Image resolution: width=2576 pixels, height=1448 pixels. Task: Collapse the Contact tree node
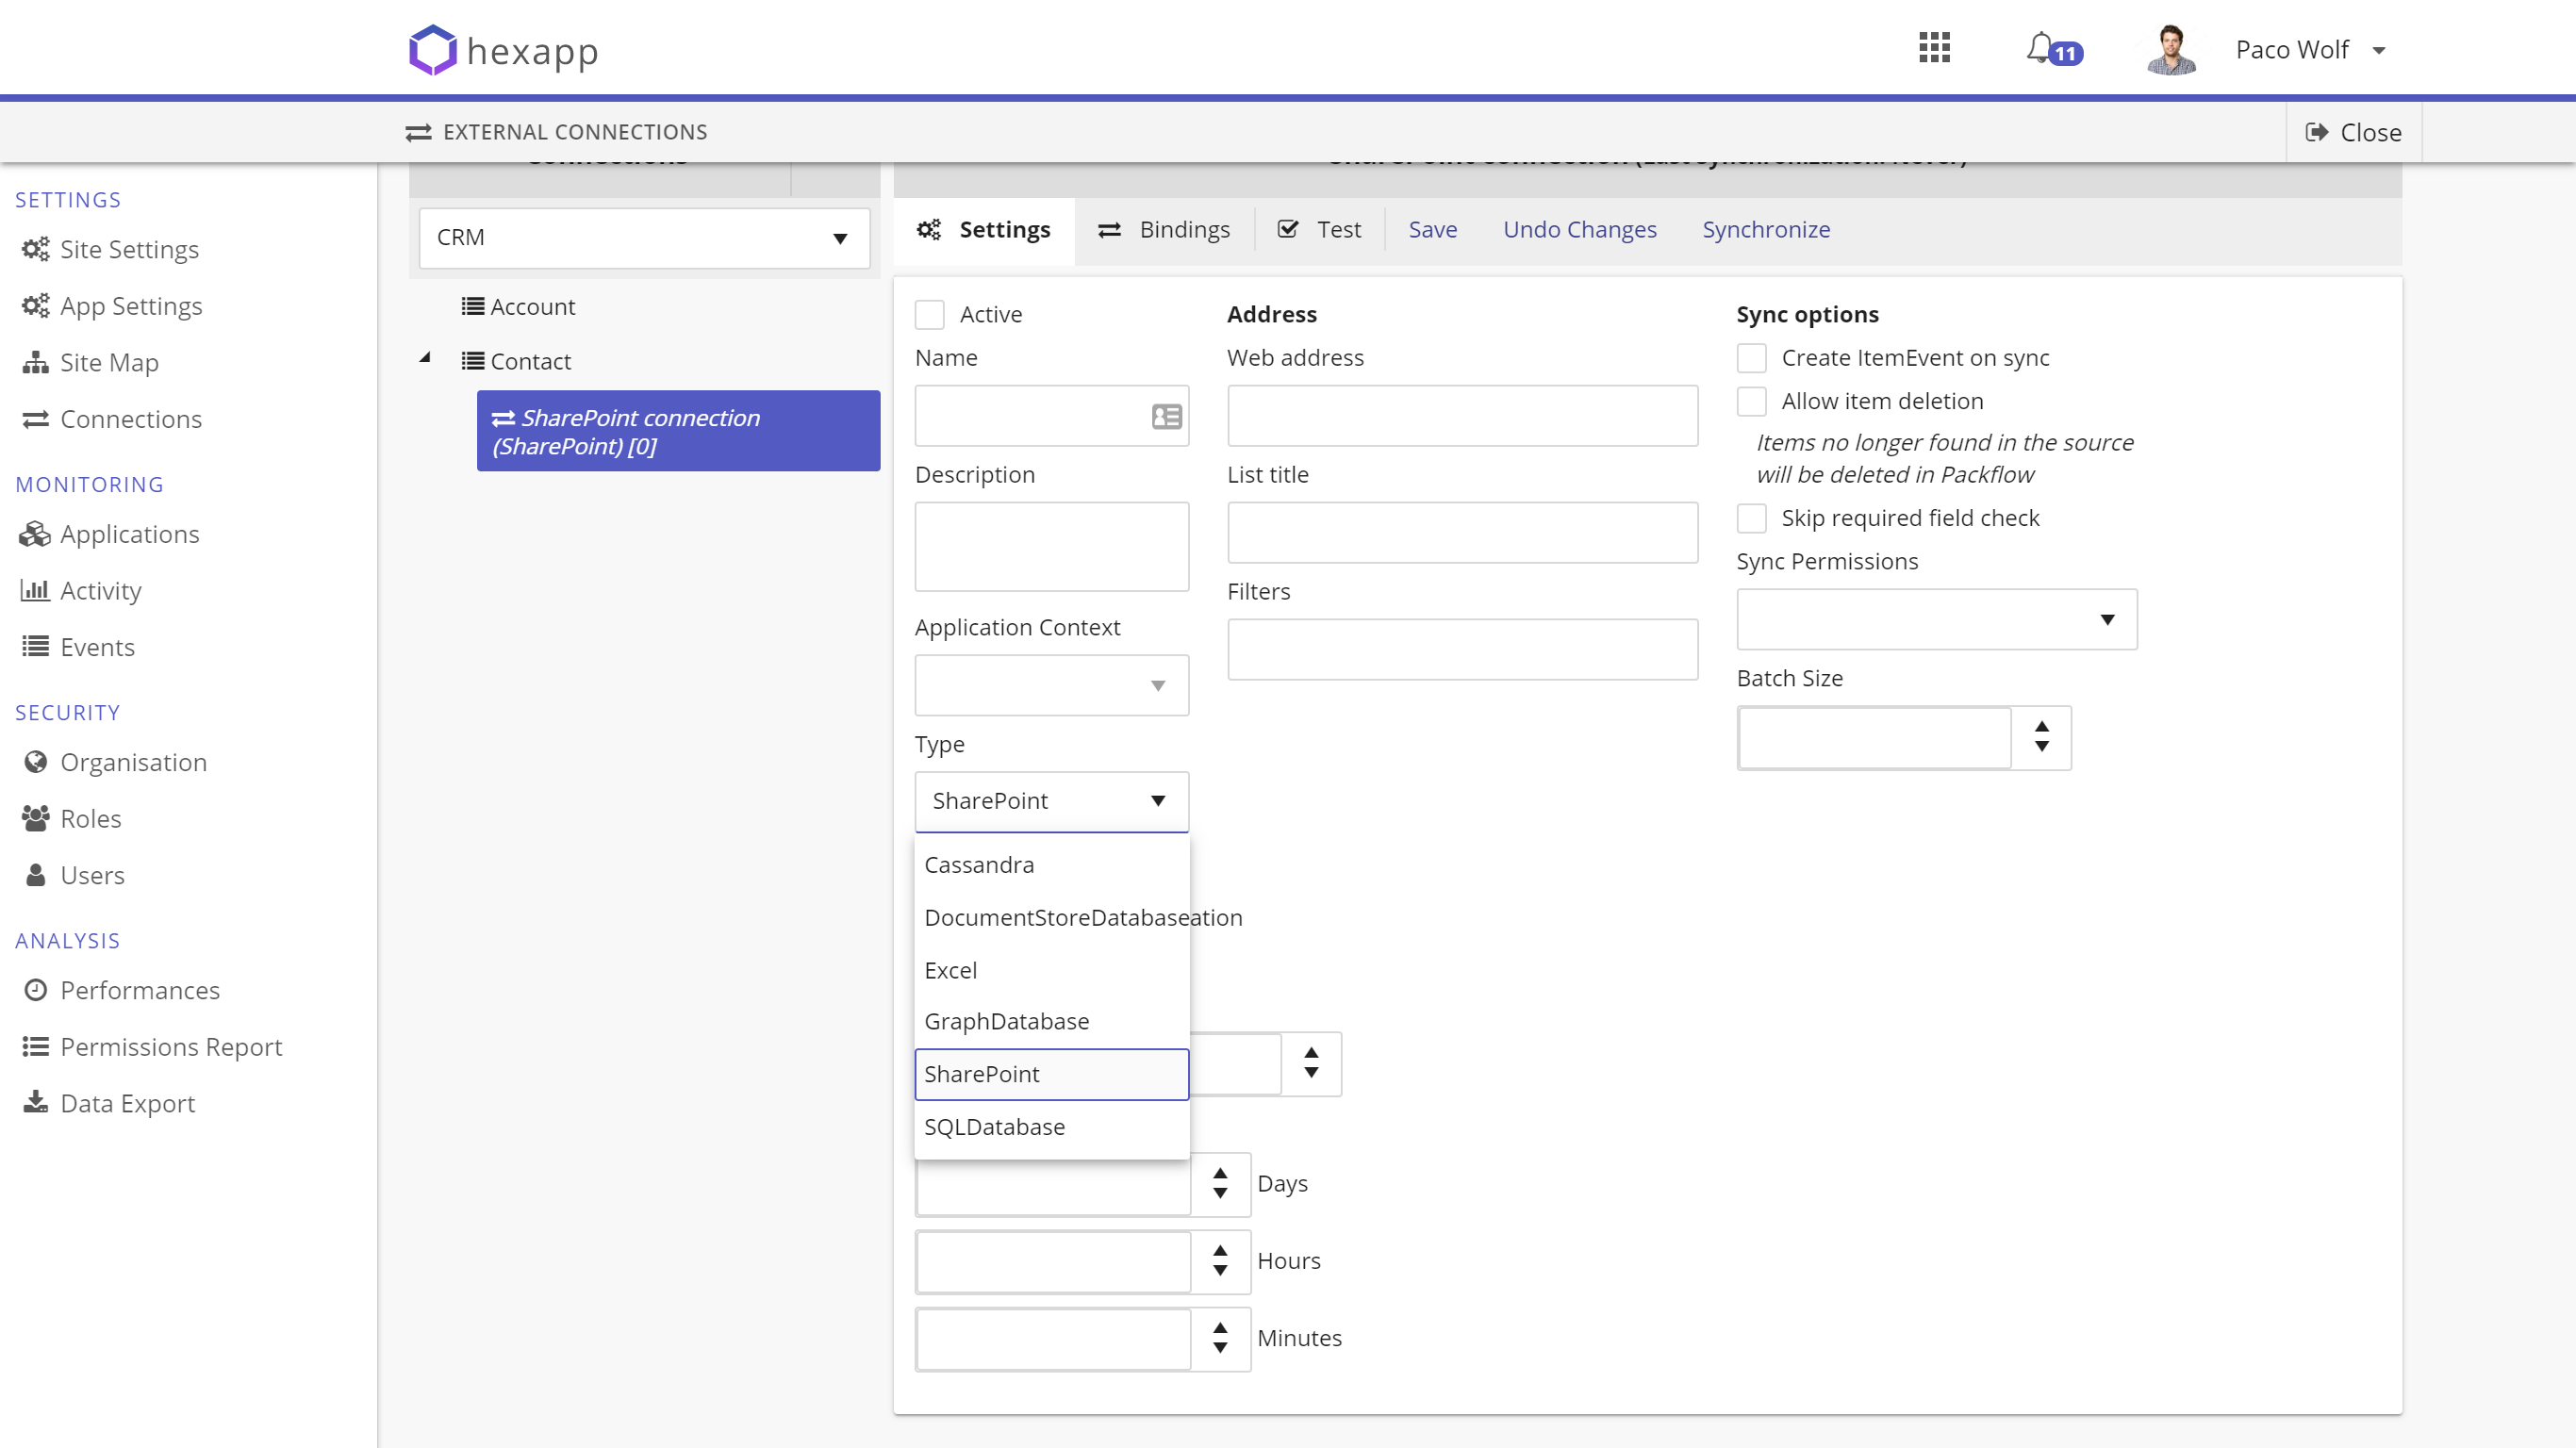(x=425, y=357)
